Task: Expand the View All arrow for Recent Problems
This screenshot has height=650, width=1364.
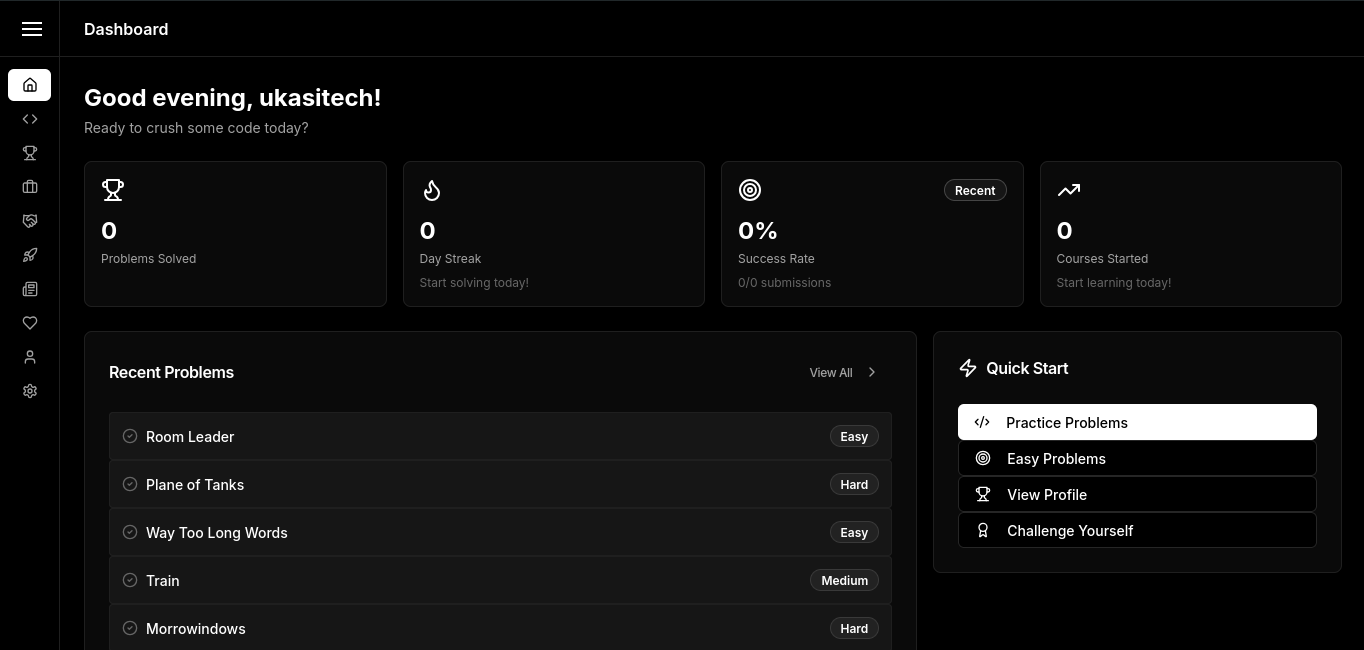Action: coord(871,372)
